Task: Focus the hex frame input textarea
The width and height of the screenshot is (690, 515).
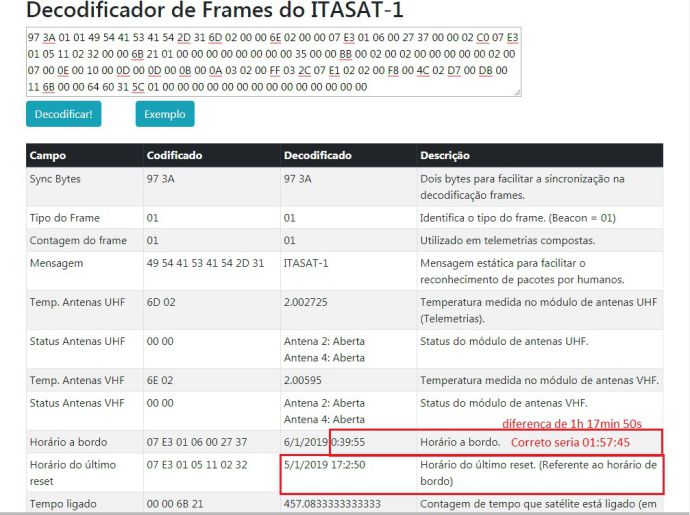Action: [x=270, y=61]
